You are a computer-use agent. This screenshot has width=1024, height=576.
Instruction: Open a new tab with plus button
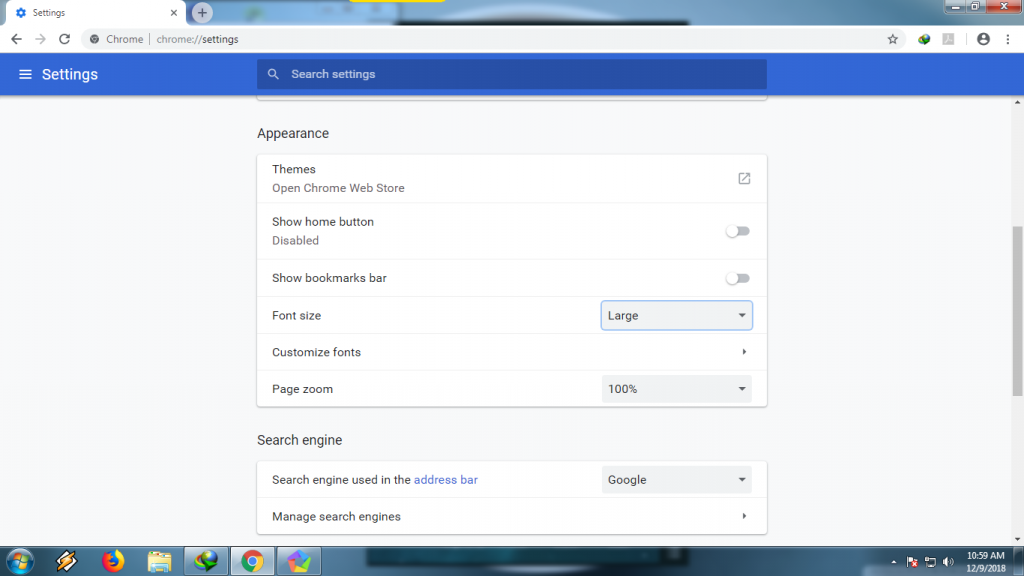click(202, 12)
